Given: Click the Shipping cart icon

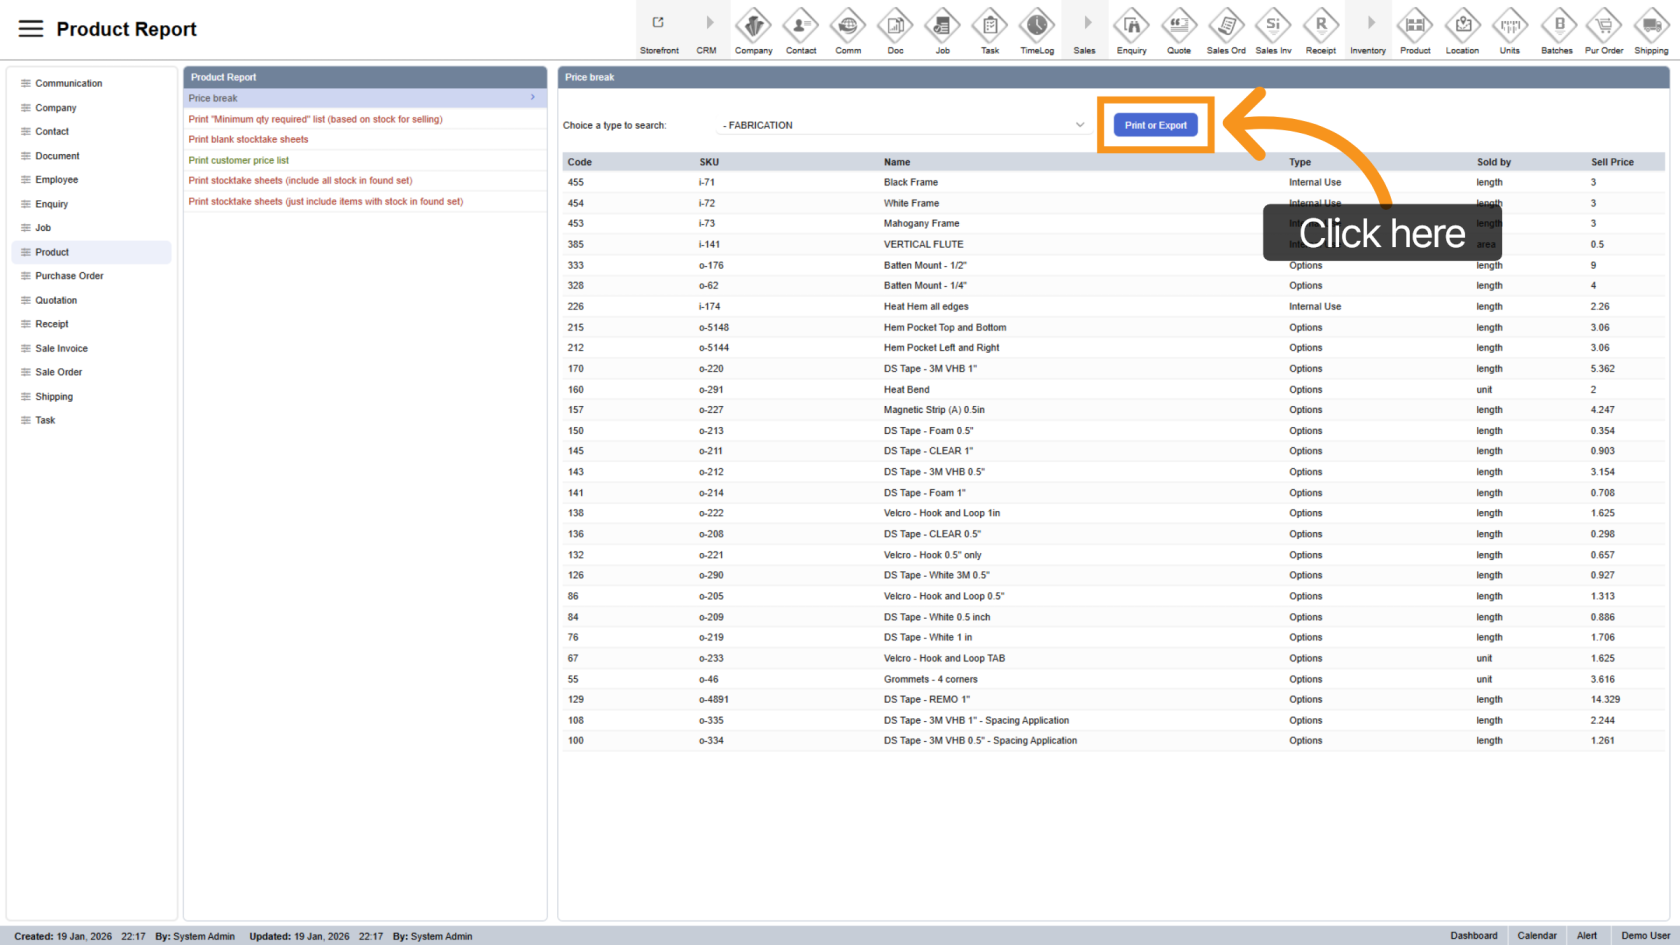Looking at the screenshot, I should tap(1650, 25).
